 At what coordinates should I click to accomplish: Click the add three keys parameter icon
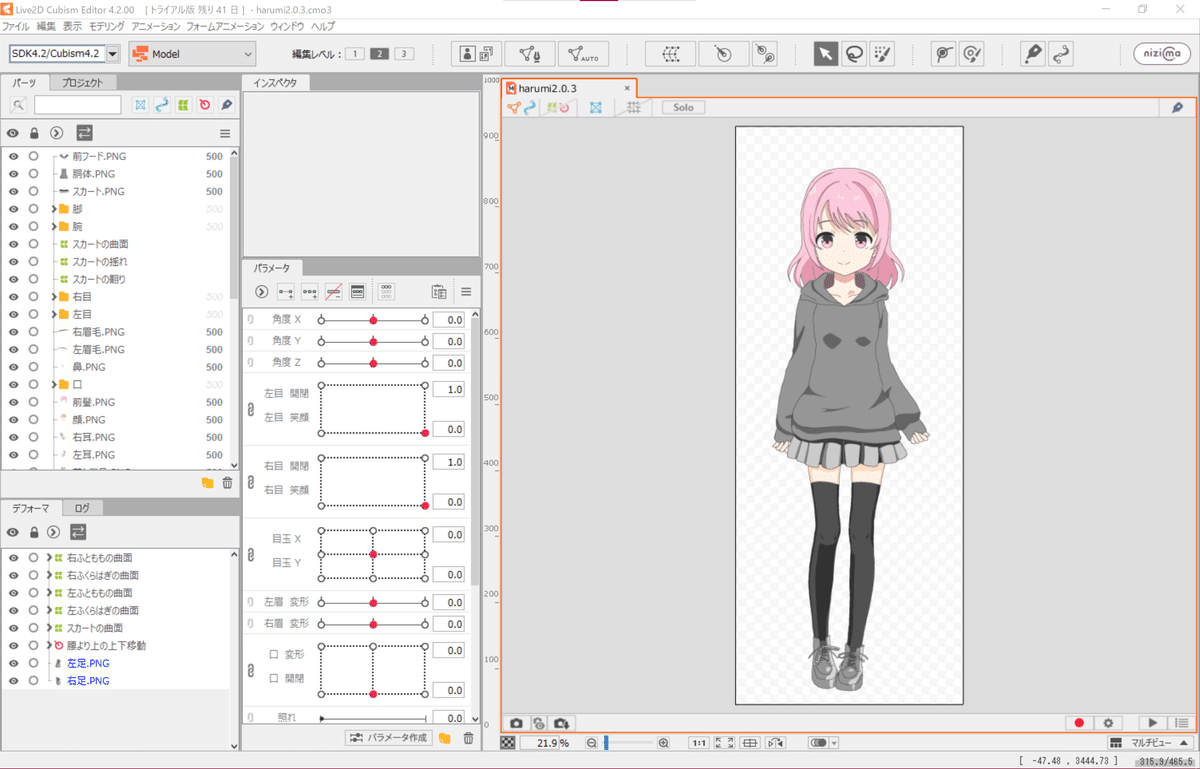(x=310, y=292)
